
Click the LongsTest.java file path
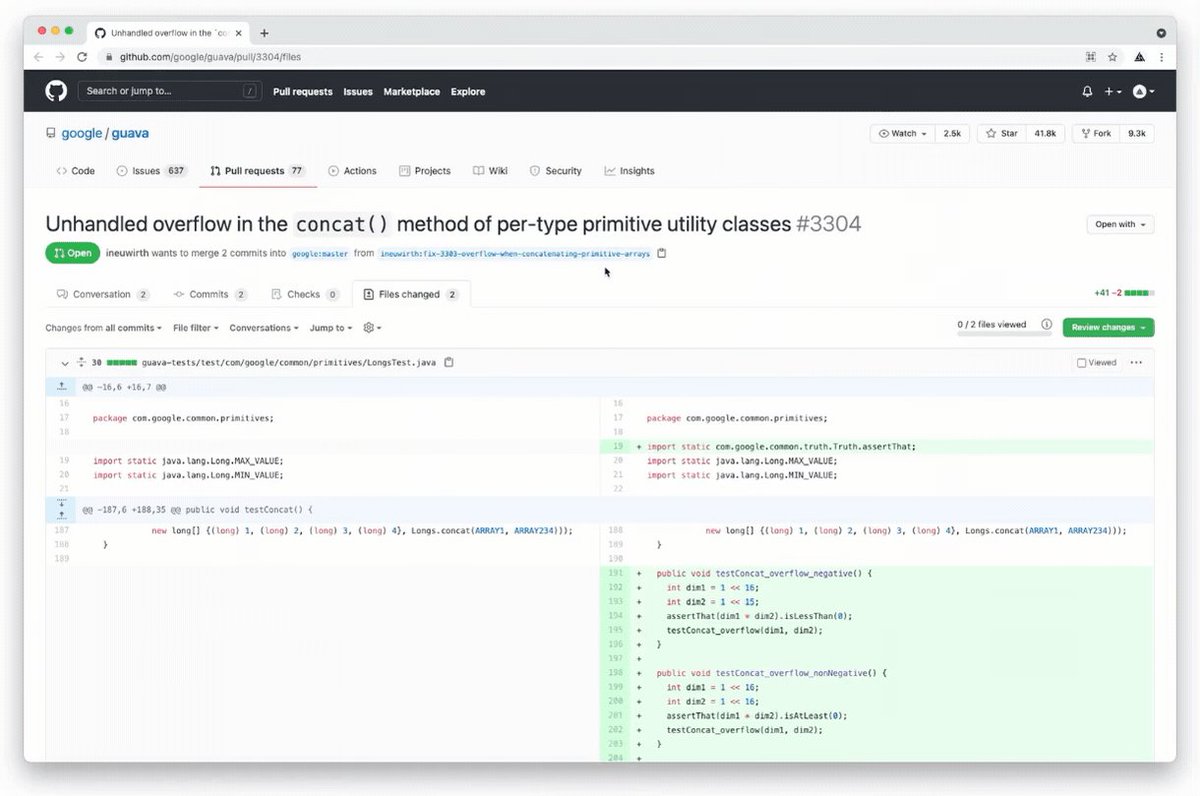click(288, 363)
